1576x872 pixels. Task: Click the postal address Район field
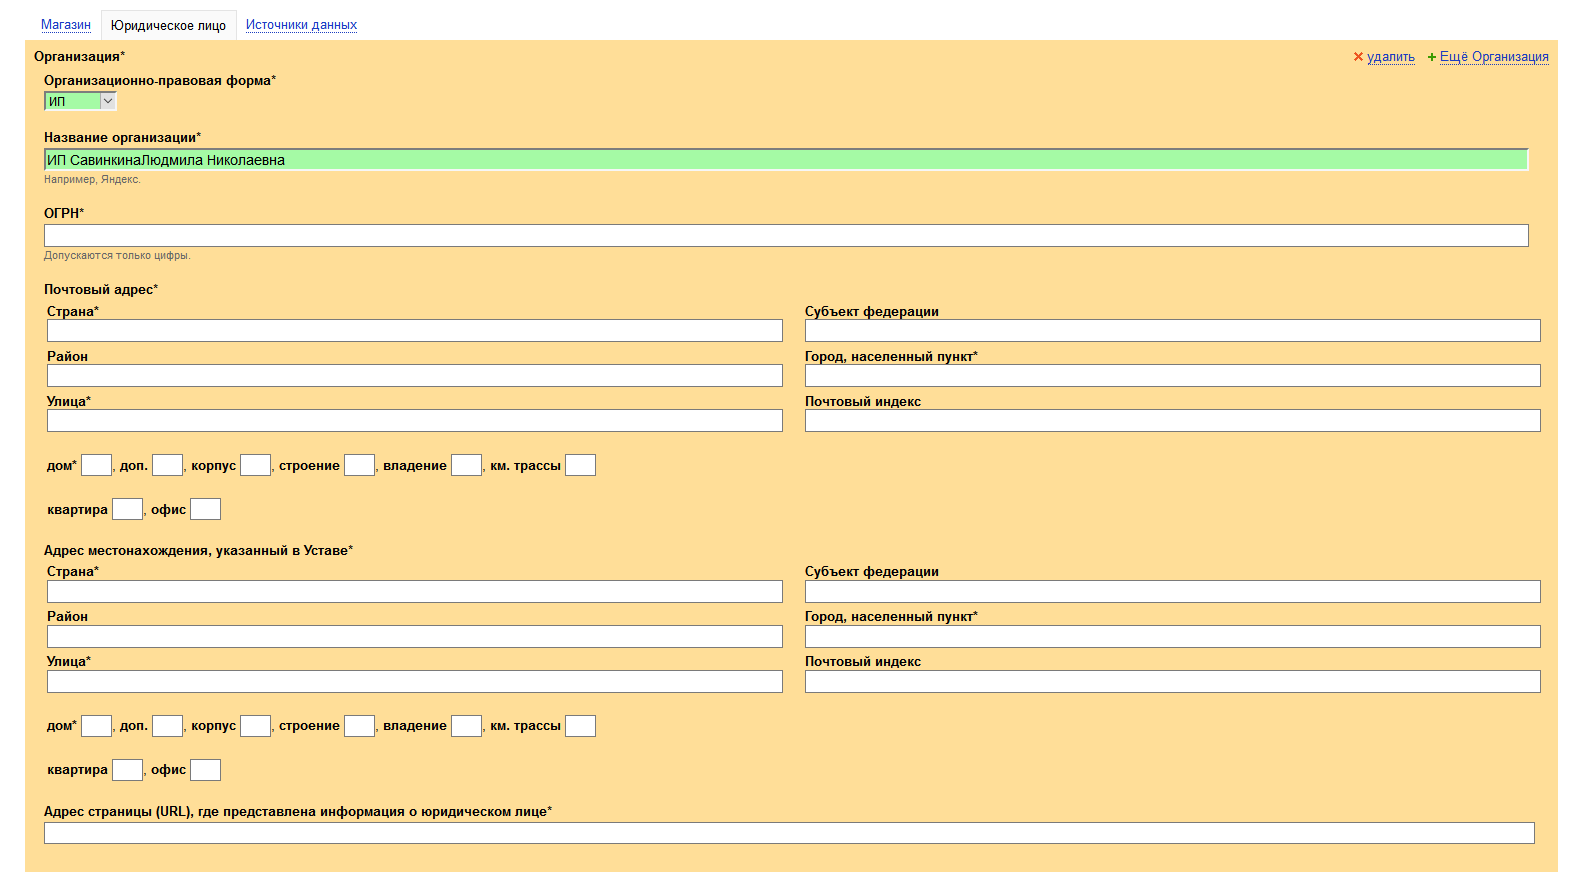click(x=414, y=376)
